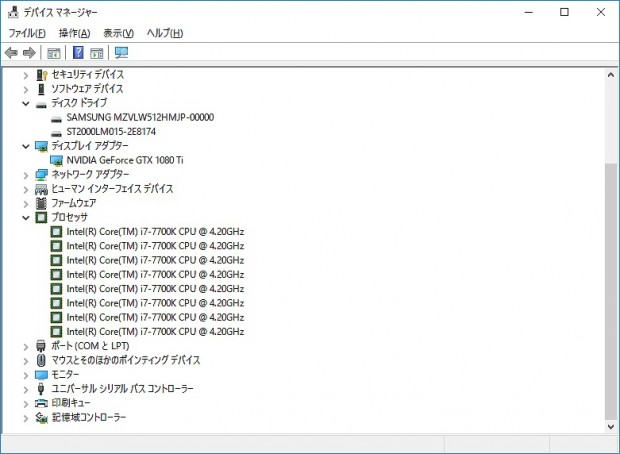Expand the ヒューマン インターフェイス デバイス node
The height and width of the screenshot is (454, 620).
click(26, 190)
